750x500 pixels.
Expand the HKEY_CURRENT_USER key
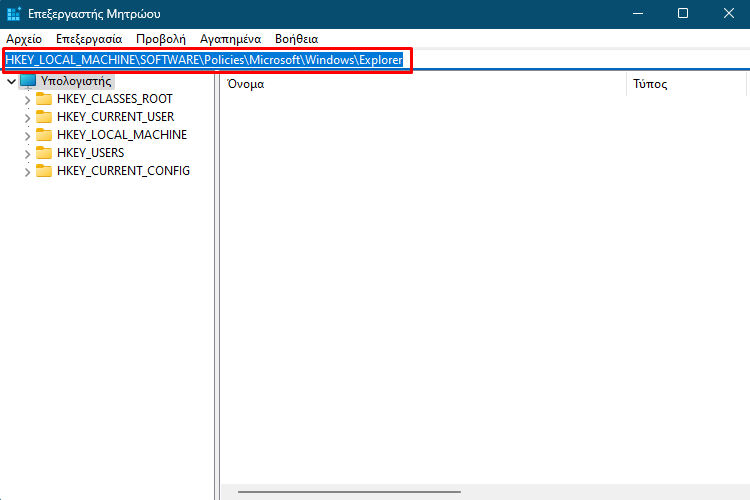click(x=27, y=118)
